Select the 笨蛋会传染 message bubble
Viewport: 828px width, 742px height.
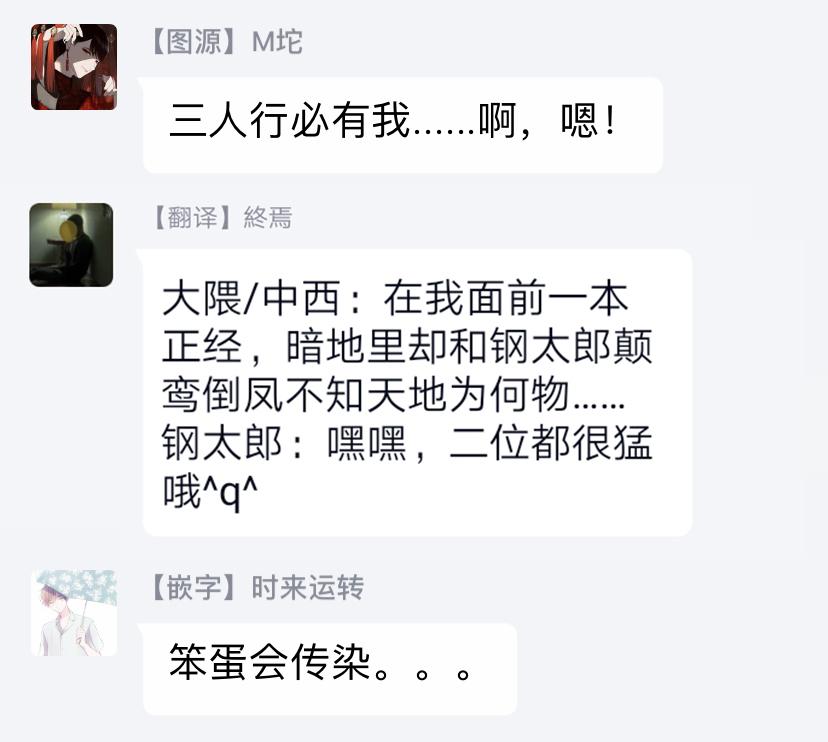(x=330, y=669)
